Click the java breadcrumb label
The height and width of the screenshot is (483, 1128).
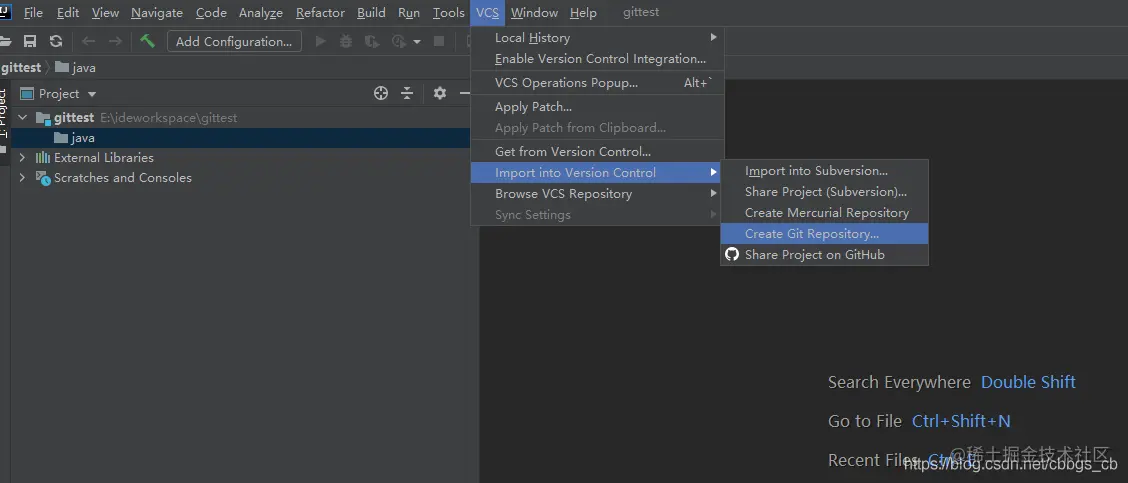(x=84, y=68)
